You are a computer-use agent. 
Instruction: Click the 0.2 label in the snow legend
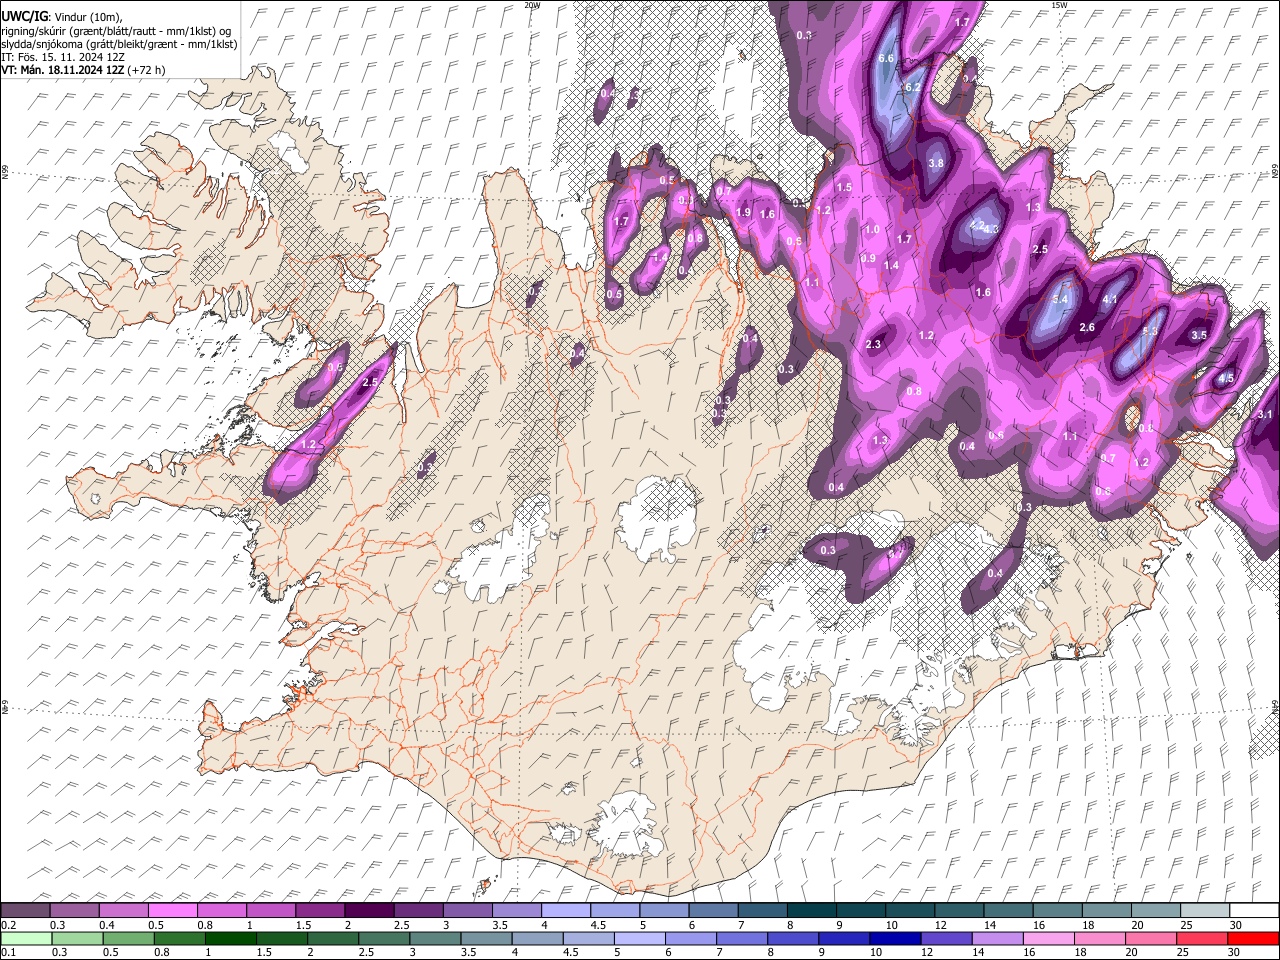8,925
